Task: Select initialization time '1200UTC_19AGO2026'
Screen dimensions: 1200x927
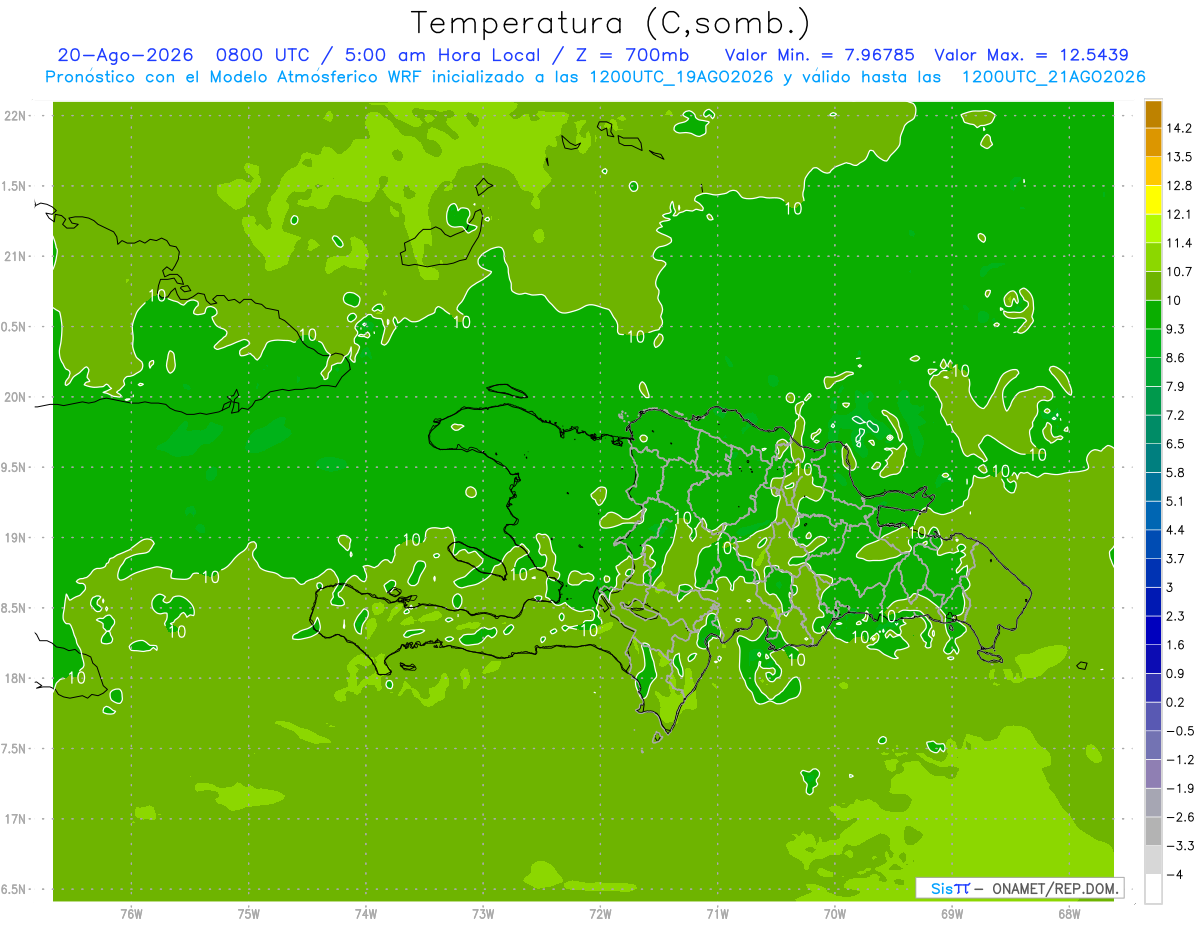Action: click(680, 77)
